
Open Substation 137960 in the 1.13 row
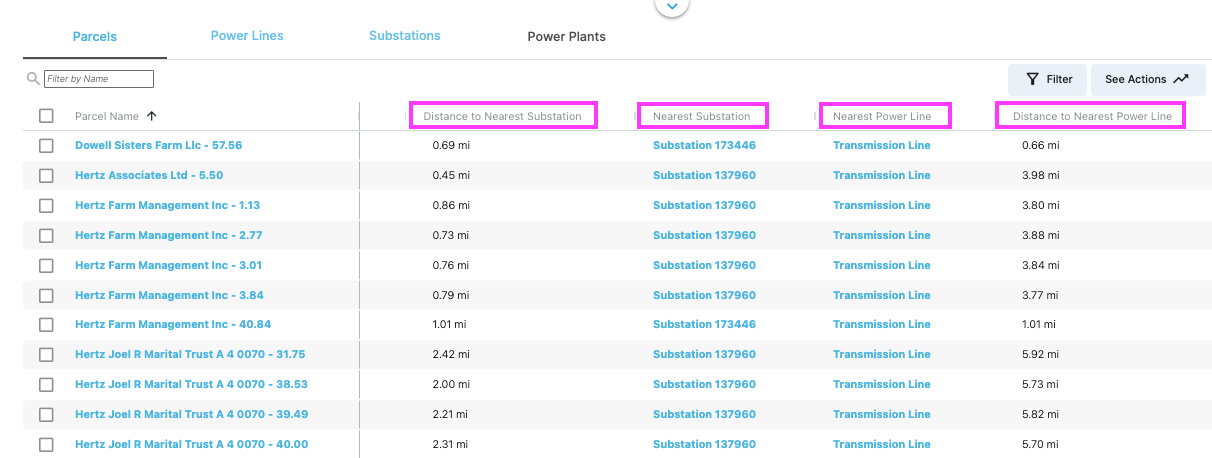[704, 206]
